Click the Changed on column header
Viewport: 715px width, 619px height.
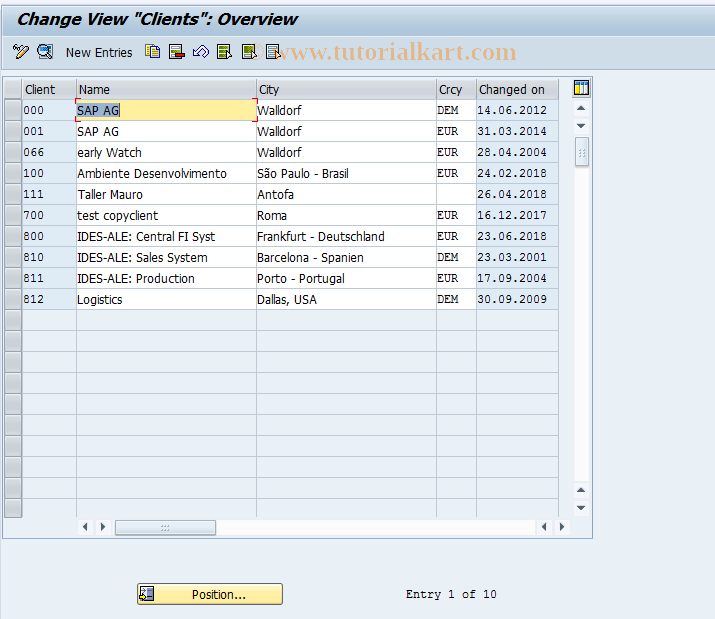[517, 89]
